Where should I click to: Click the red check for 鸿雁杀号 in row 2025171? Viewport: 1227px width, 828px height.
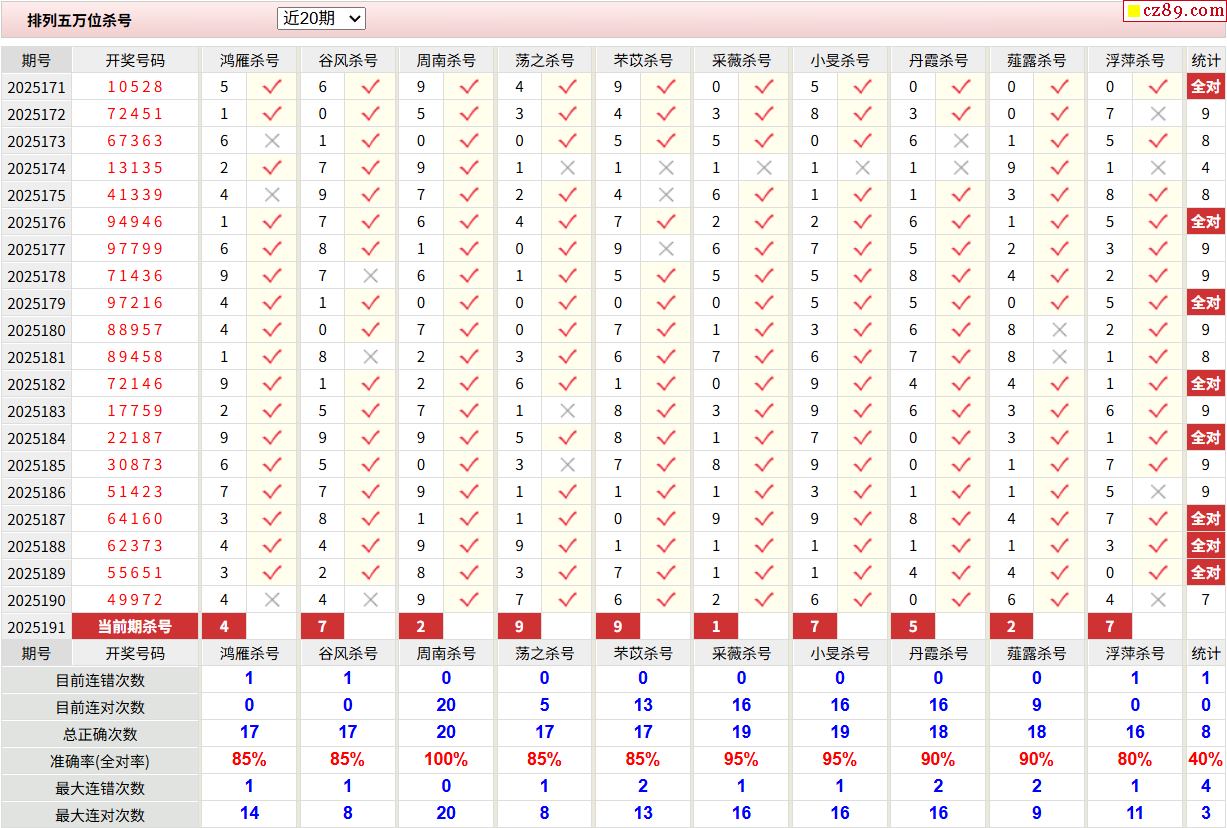272,87
